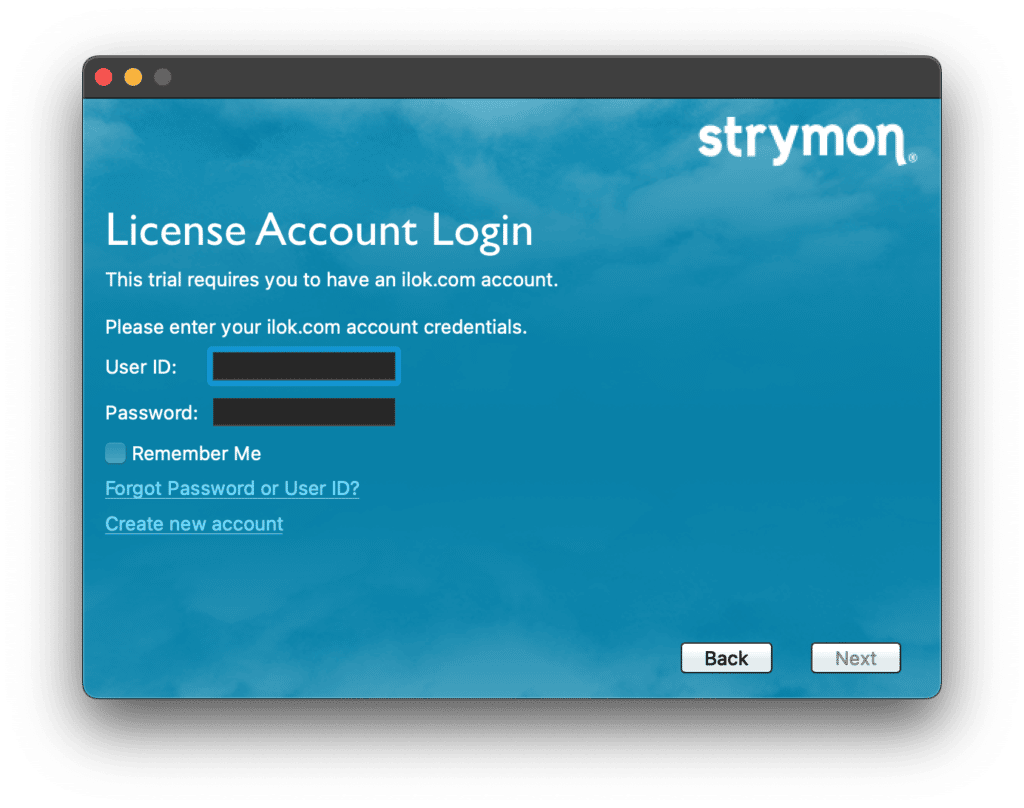Focus the highlighted User ID text box

(303, 366)
